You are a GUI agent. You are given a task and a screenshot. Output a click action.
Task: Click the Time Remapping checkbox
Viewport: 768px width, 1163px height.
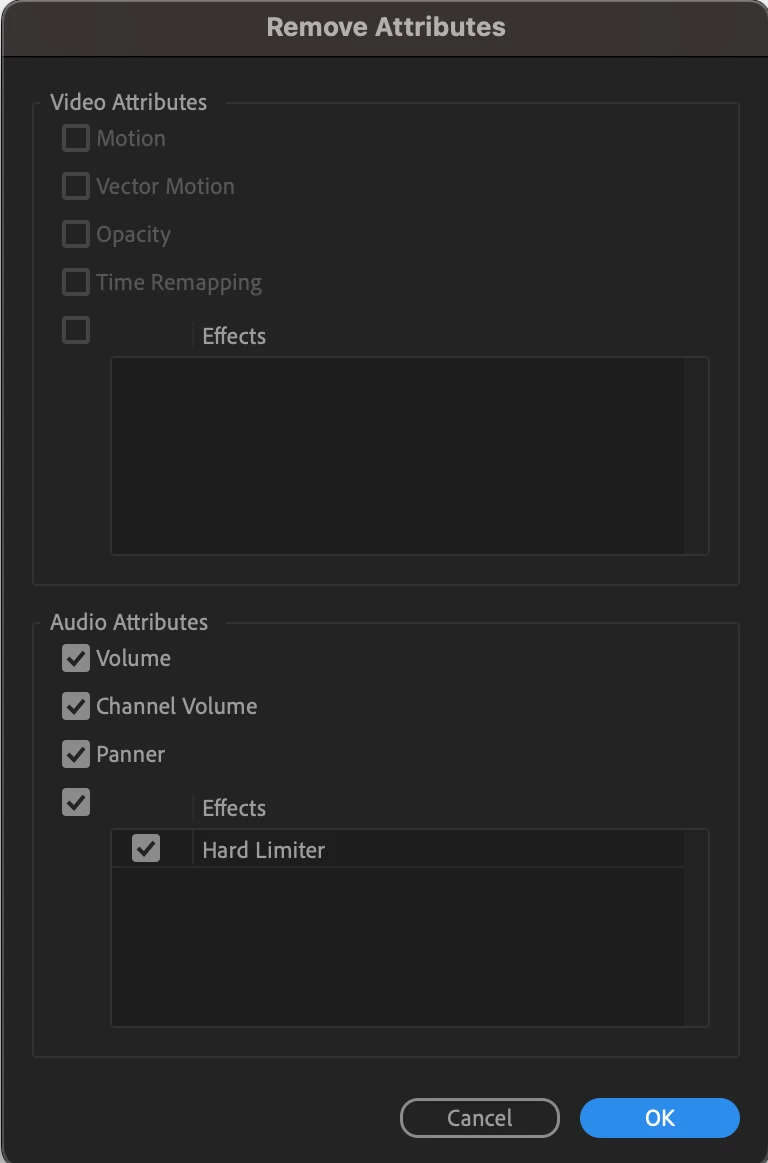(76, 283)
